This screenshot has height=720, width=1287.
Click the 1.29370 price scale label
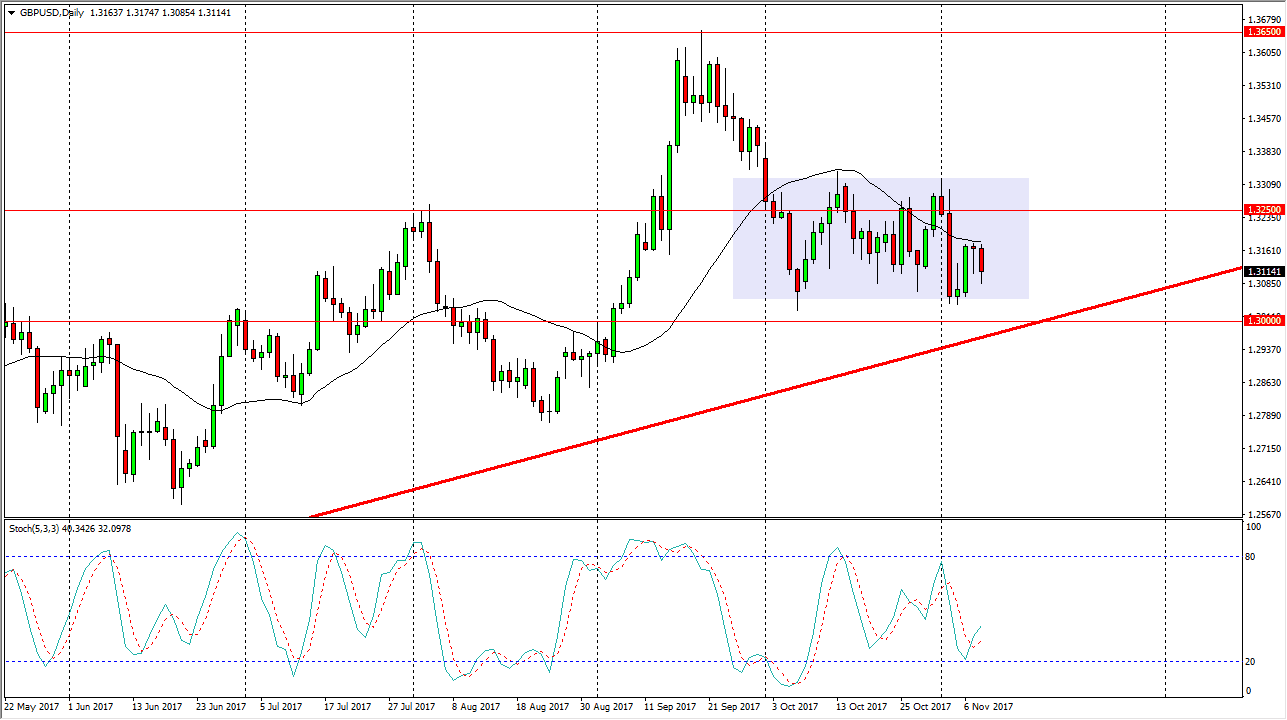click(x=1264, y=349)
